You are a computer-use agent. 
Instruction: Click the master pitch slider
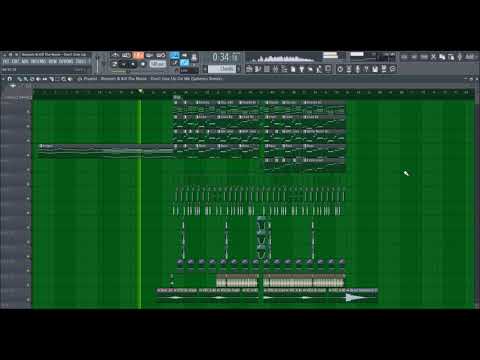click(x=105, y=63)
